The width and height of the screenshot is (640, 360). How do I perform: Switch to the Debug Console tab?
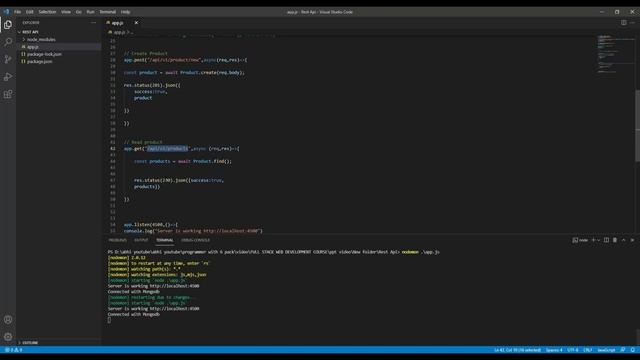tap(195, 240)
